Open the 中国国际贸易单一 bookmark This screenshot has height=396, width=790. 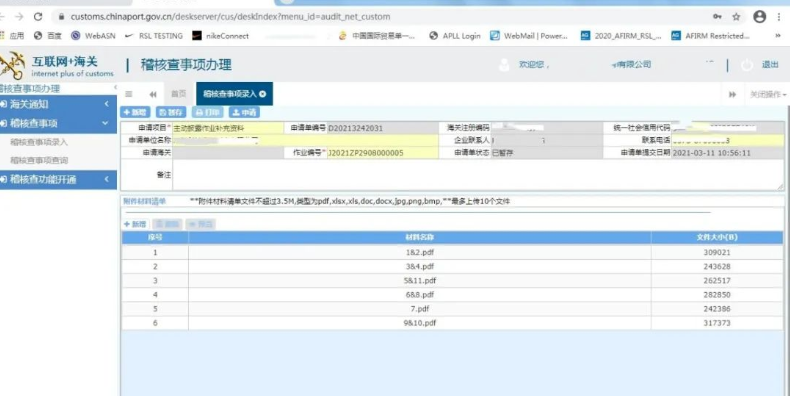click(x=377, y=36)
